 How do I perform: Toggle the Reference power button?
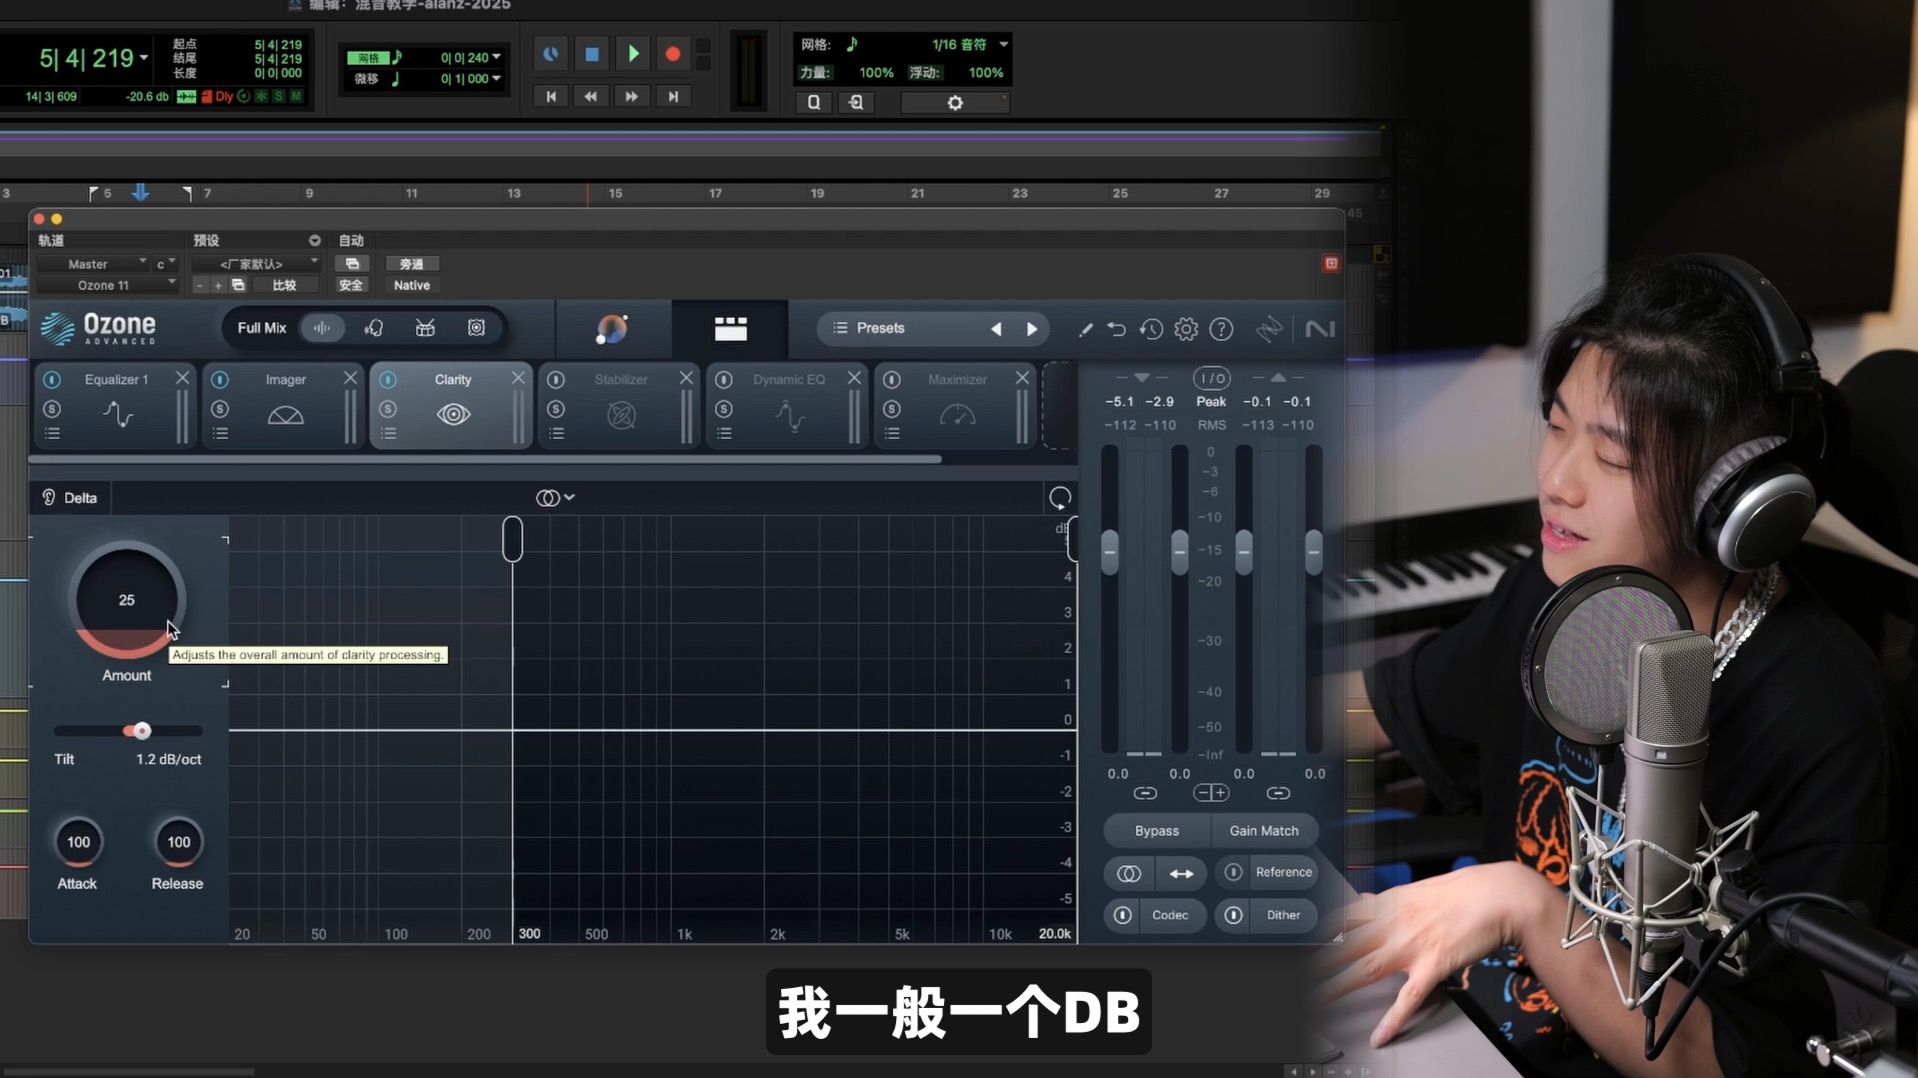pyautogui.click(x=1233, y=872)
